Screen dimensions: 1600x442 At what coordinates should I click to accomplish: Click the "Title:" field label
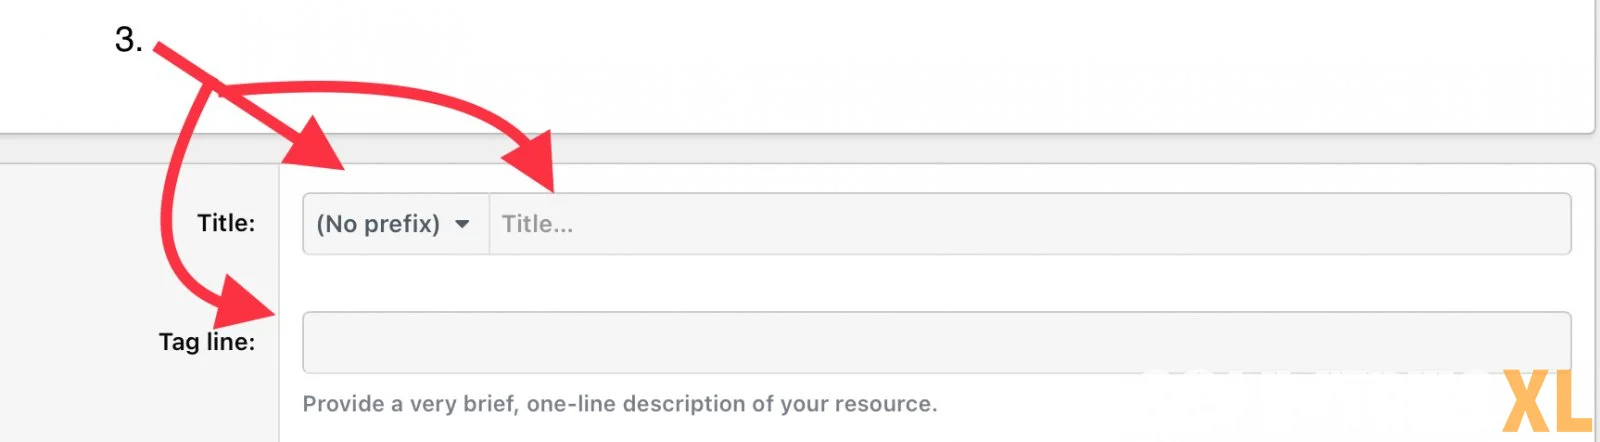(226, 223)
